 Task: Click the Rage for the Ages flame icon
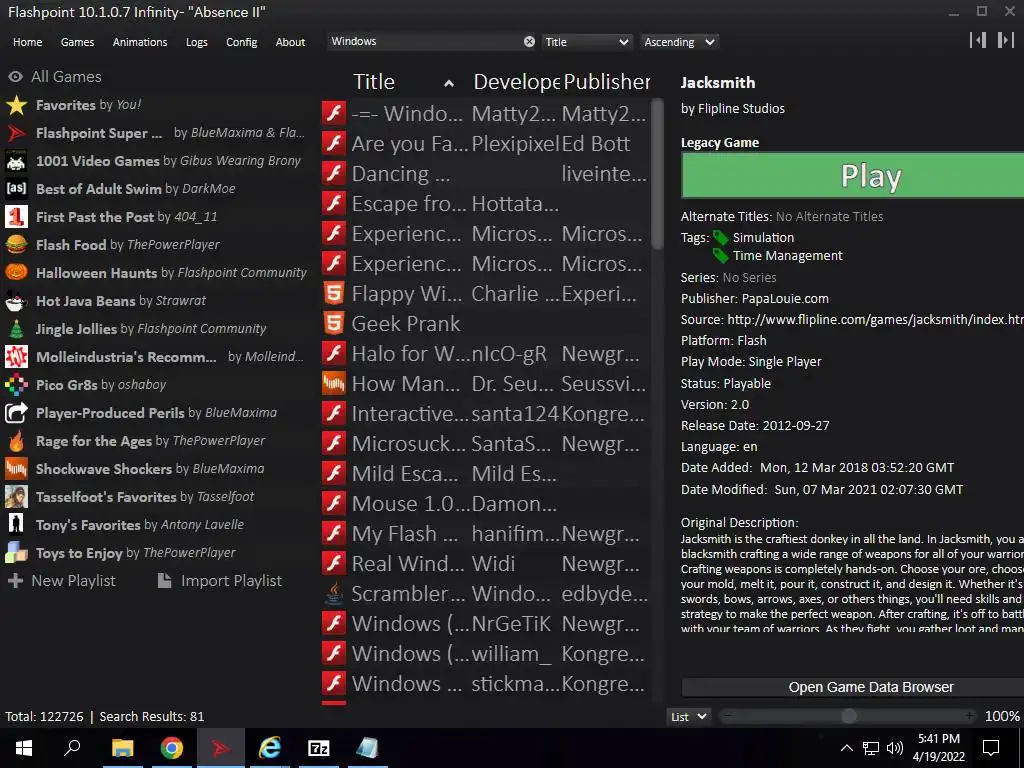coord(16,441)
